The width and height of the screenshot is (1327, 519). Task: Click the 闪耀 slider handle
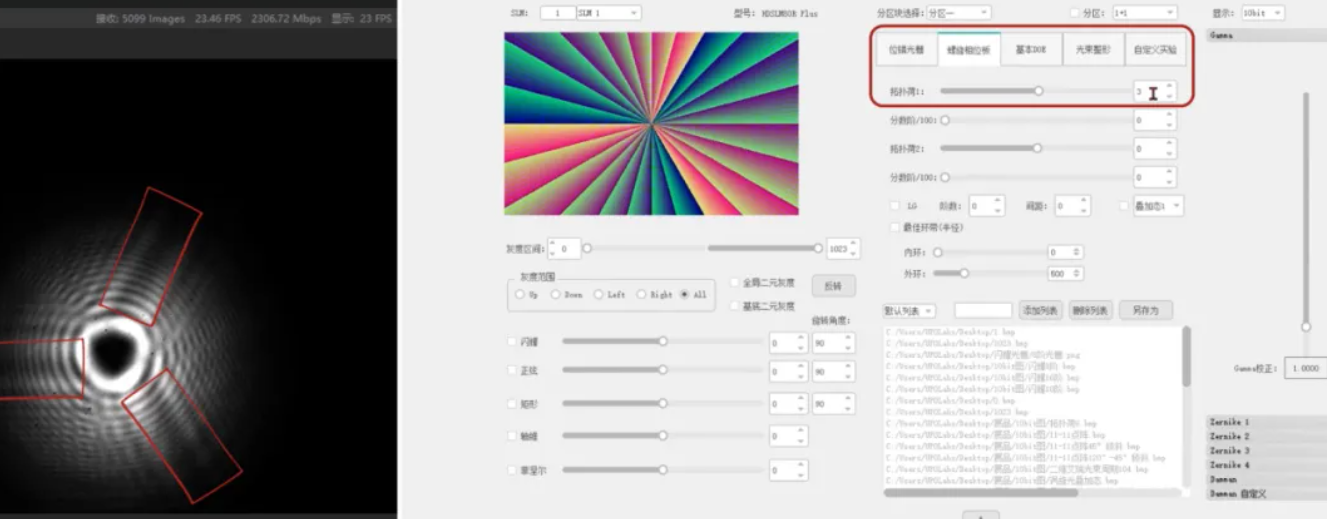662,342
